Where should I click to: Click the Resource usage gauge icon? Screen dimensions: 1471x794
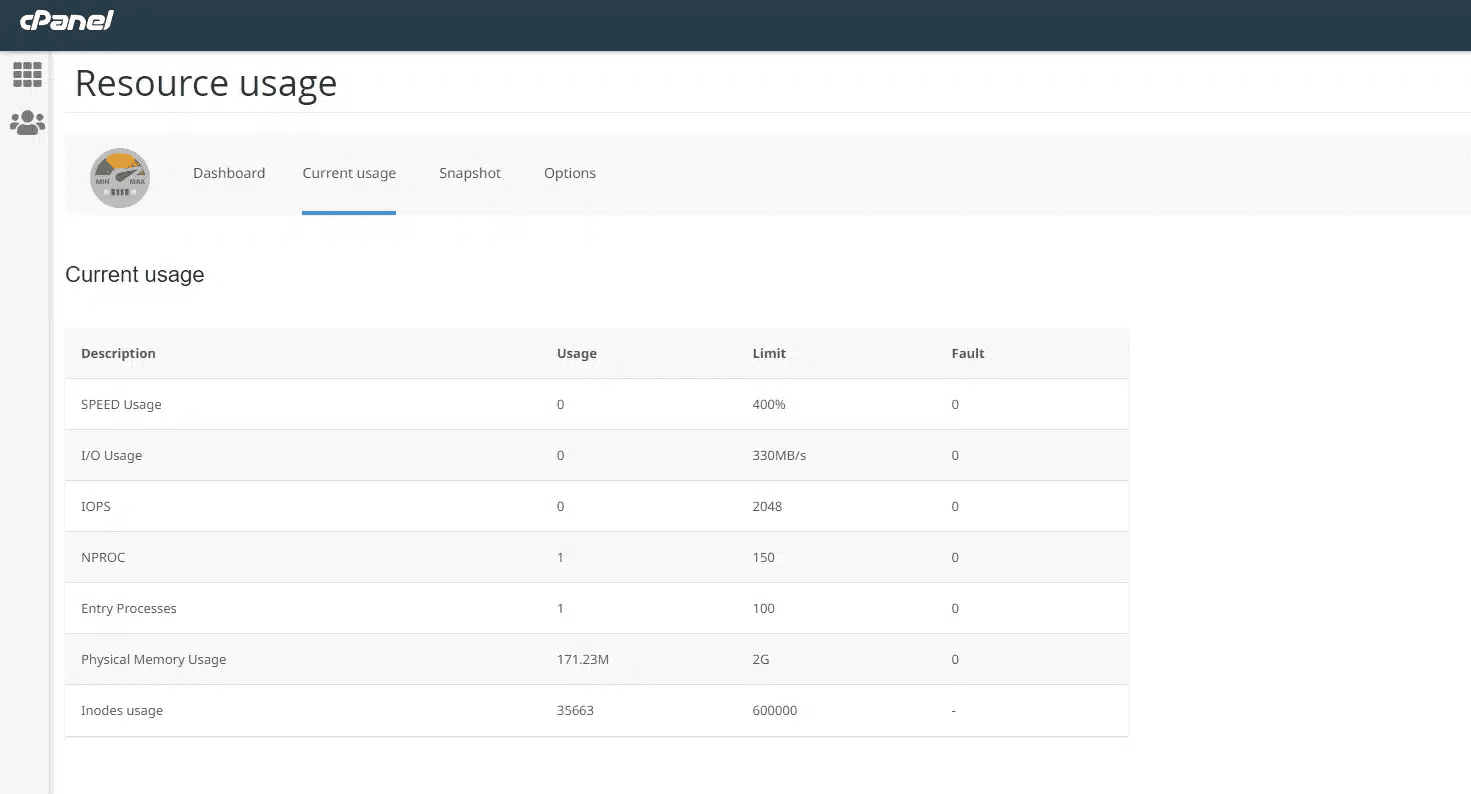(120, 178)
